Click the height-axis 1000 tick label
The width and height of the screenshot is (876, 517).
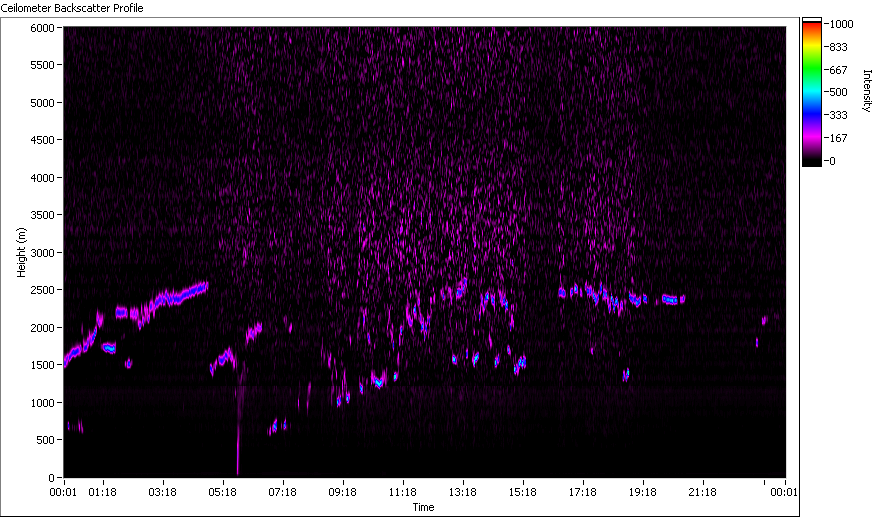click(42, 402)
